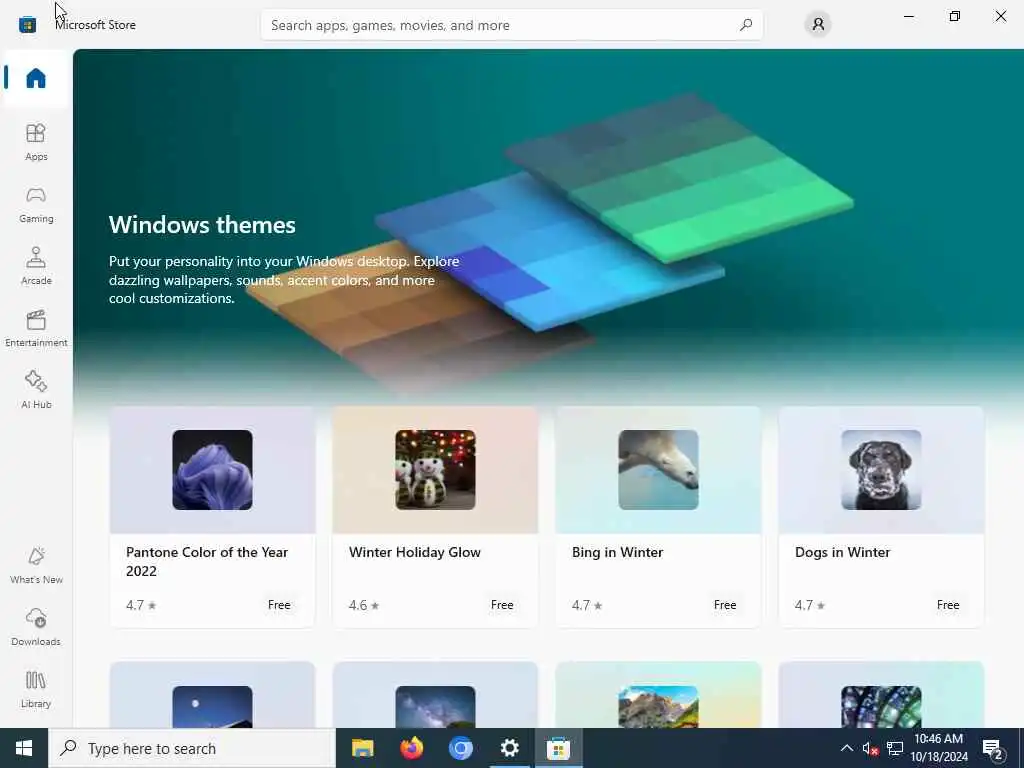Focus the Search apps, games, movies field
This screenshot has height=768, width=1024.
(x=511, y=25)
